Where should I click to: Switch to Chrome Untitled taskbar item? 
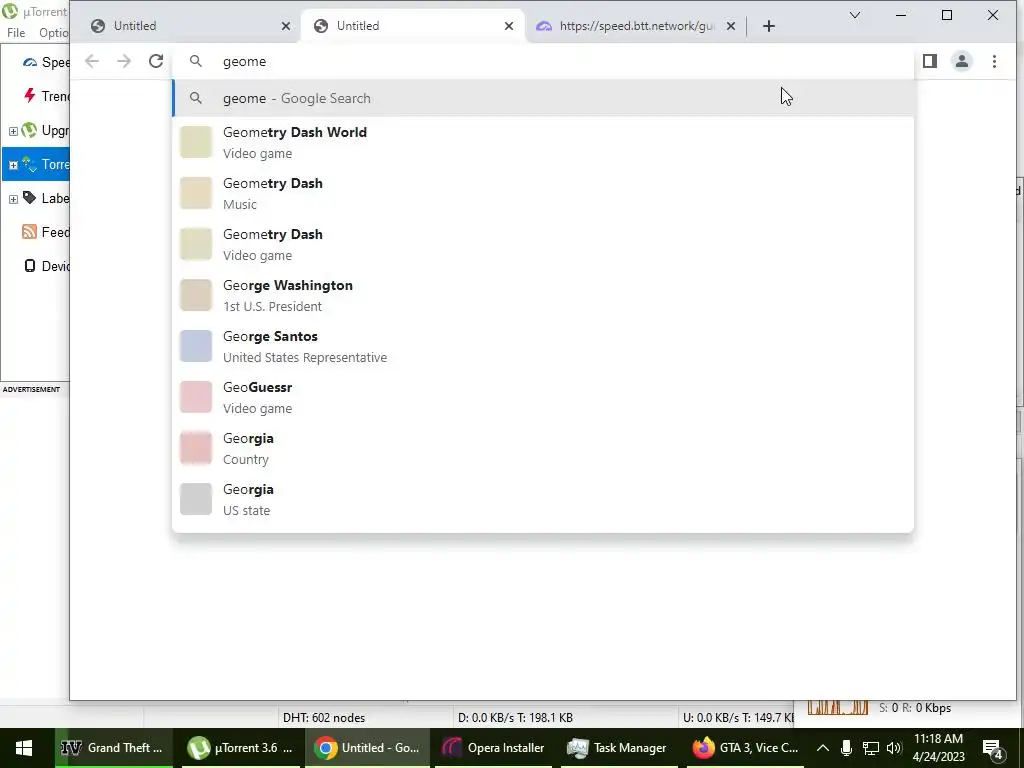coord(366,748)
